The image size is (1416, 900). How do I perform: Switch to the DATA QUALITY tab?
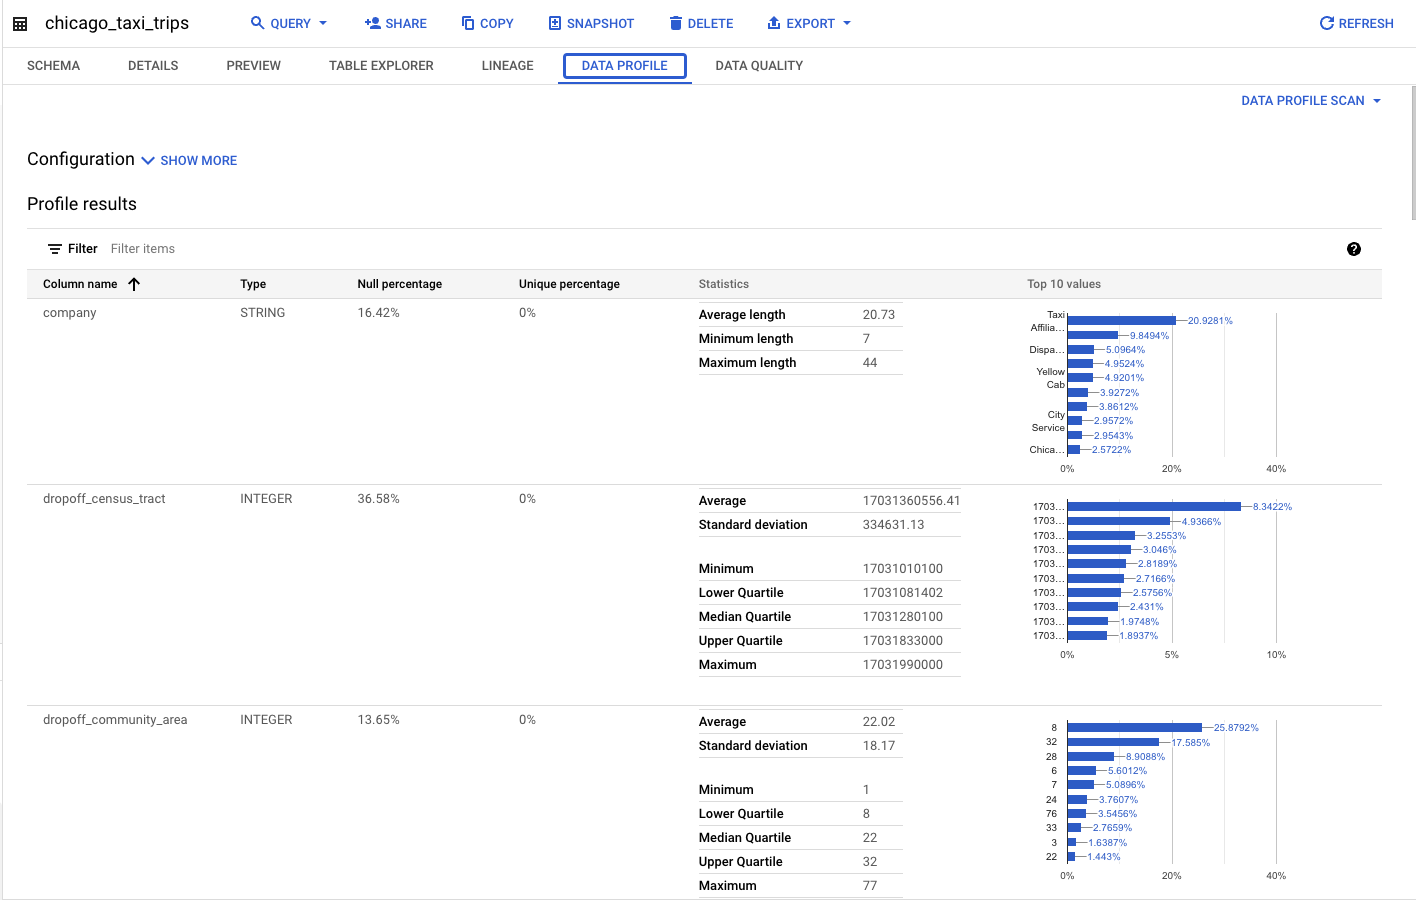click(x=759, y=65)
